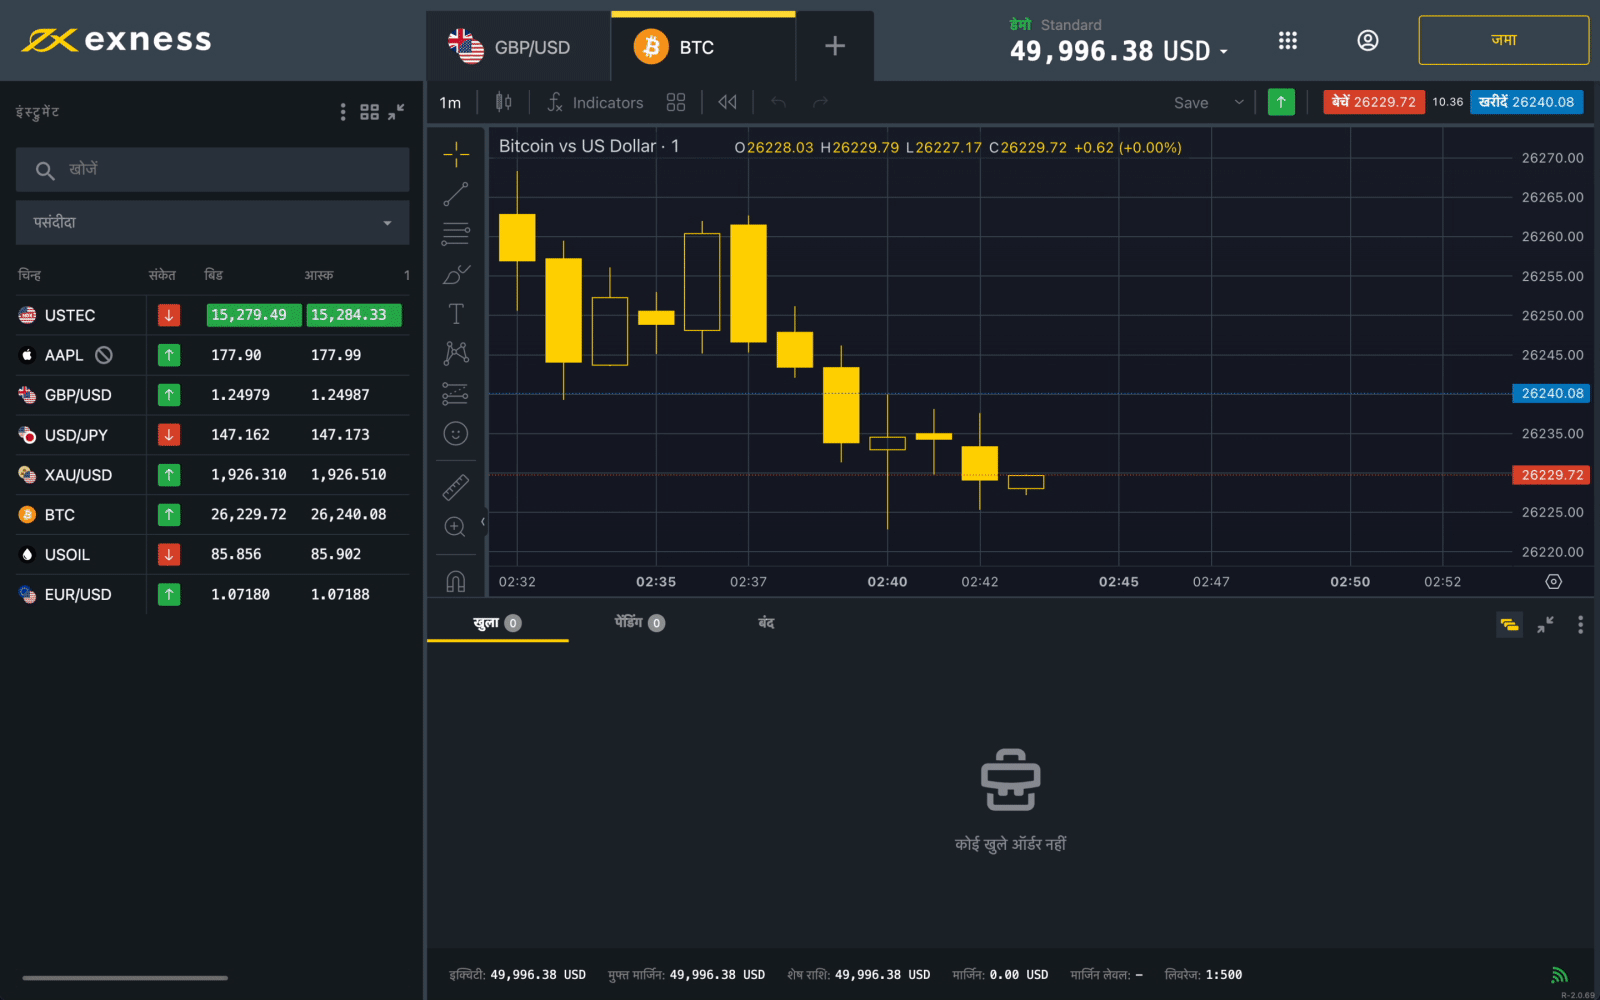
Task: Select the AAPL instrument row
Action: click(x=212, y=355)
